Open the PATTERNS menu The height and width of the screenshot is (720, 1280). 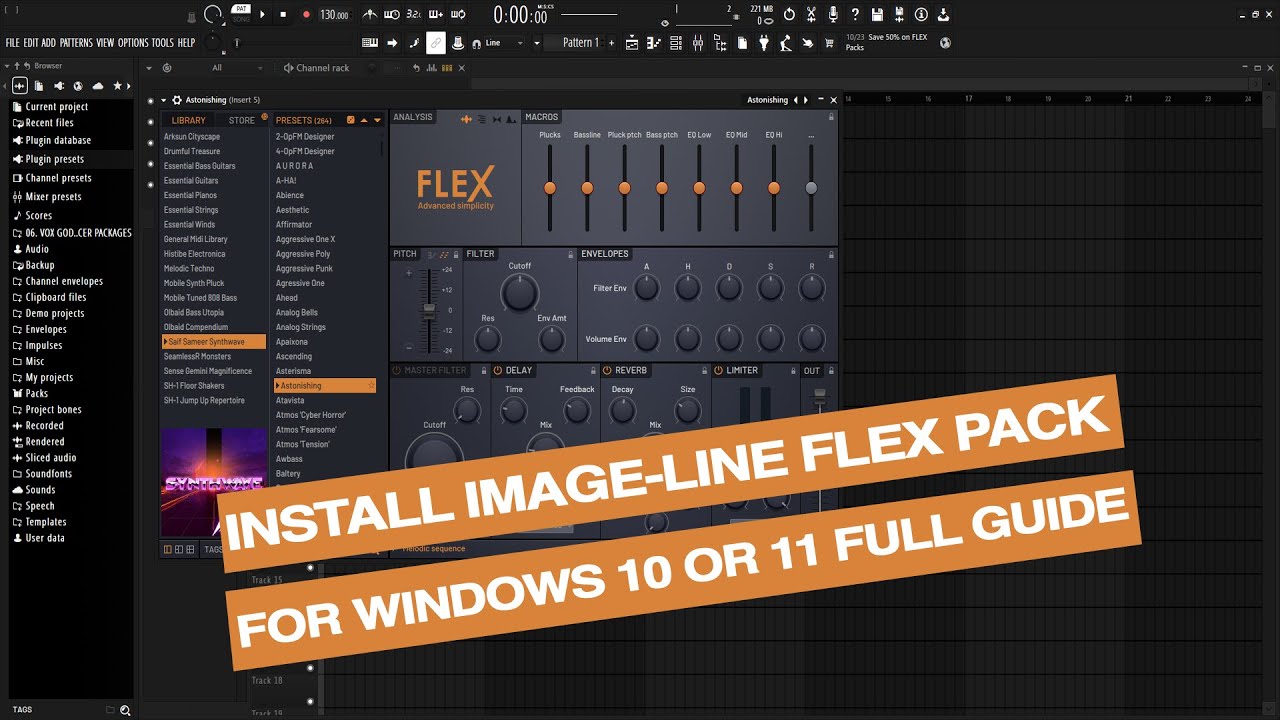(76, 43)
